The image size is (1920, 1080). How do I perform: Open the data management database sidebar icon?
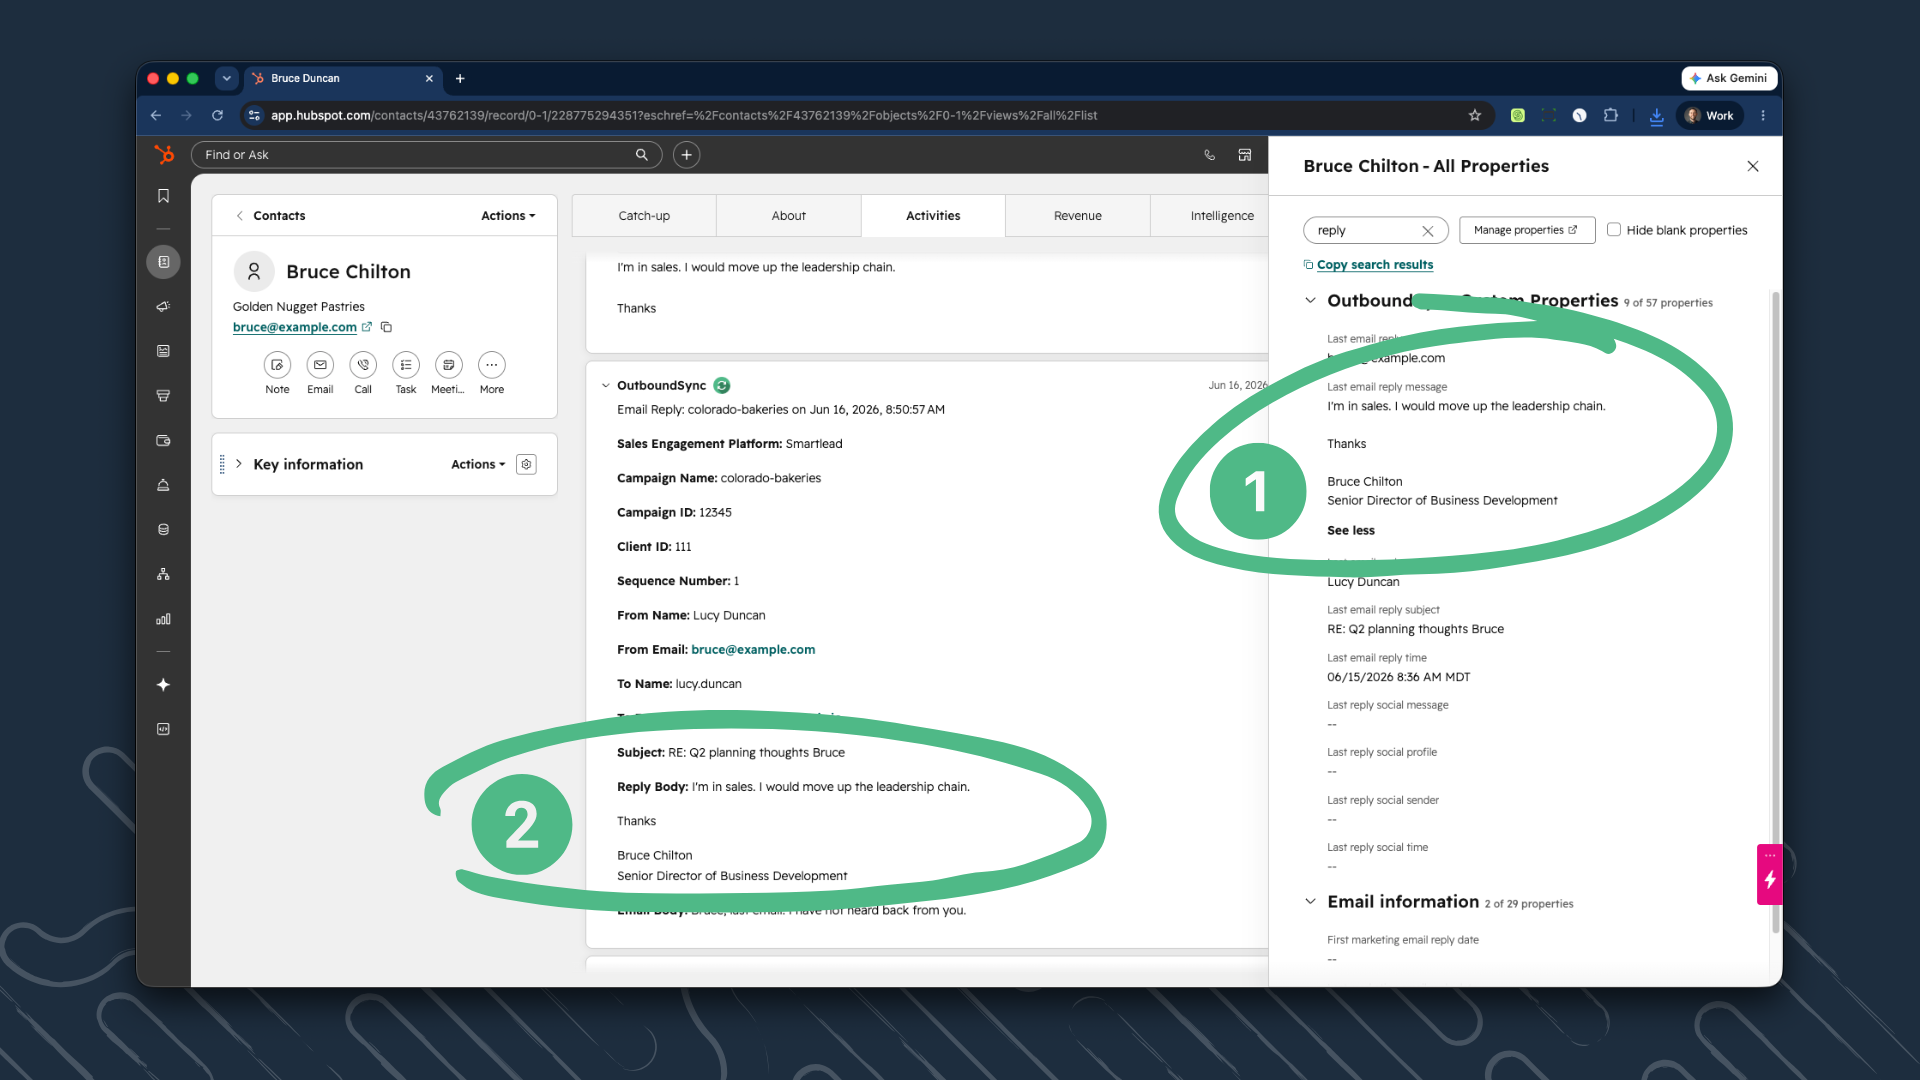click(x=163, y=530)
